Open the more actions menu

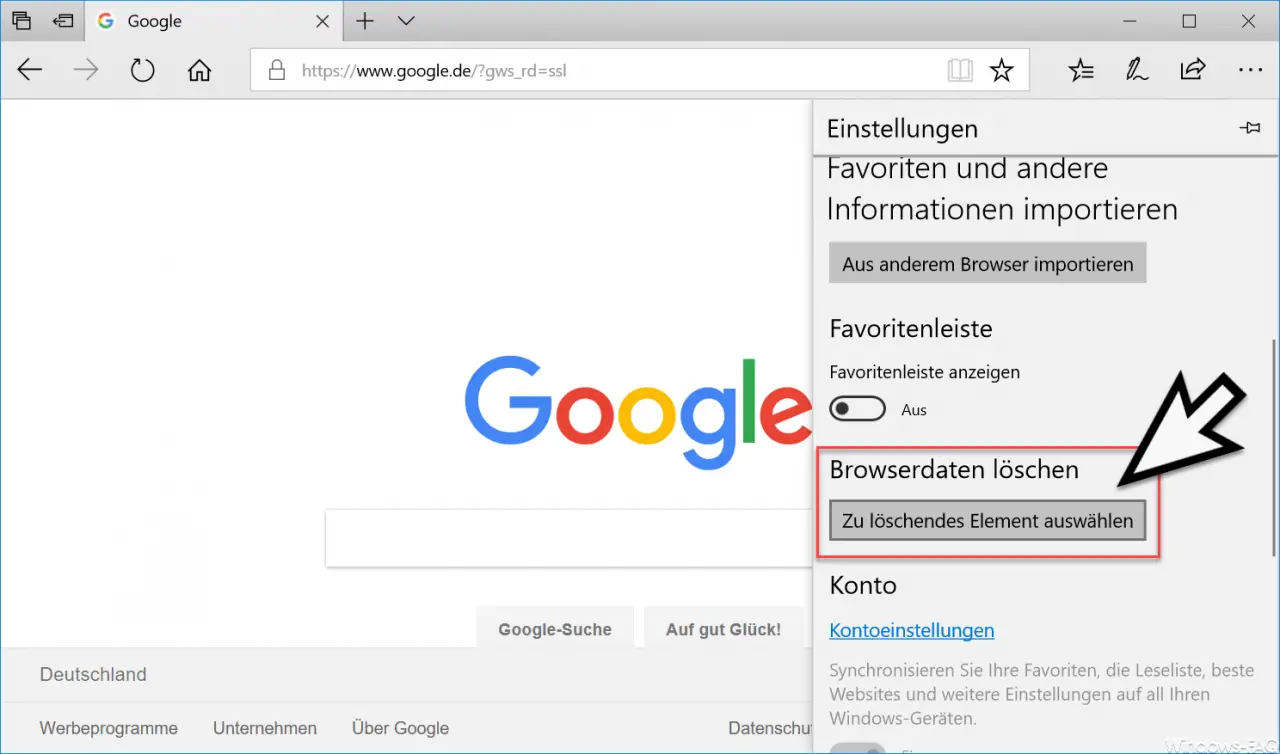(1250, 70)
